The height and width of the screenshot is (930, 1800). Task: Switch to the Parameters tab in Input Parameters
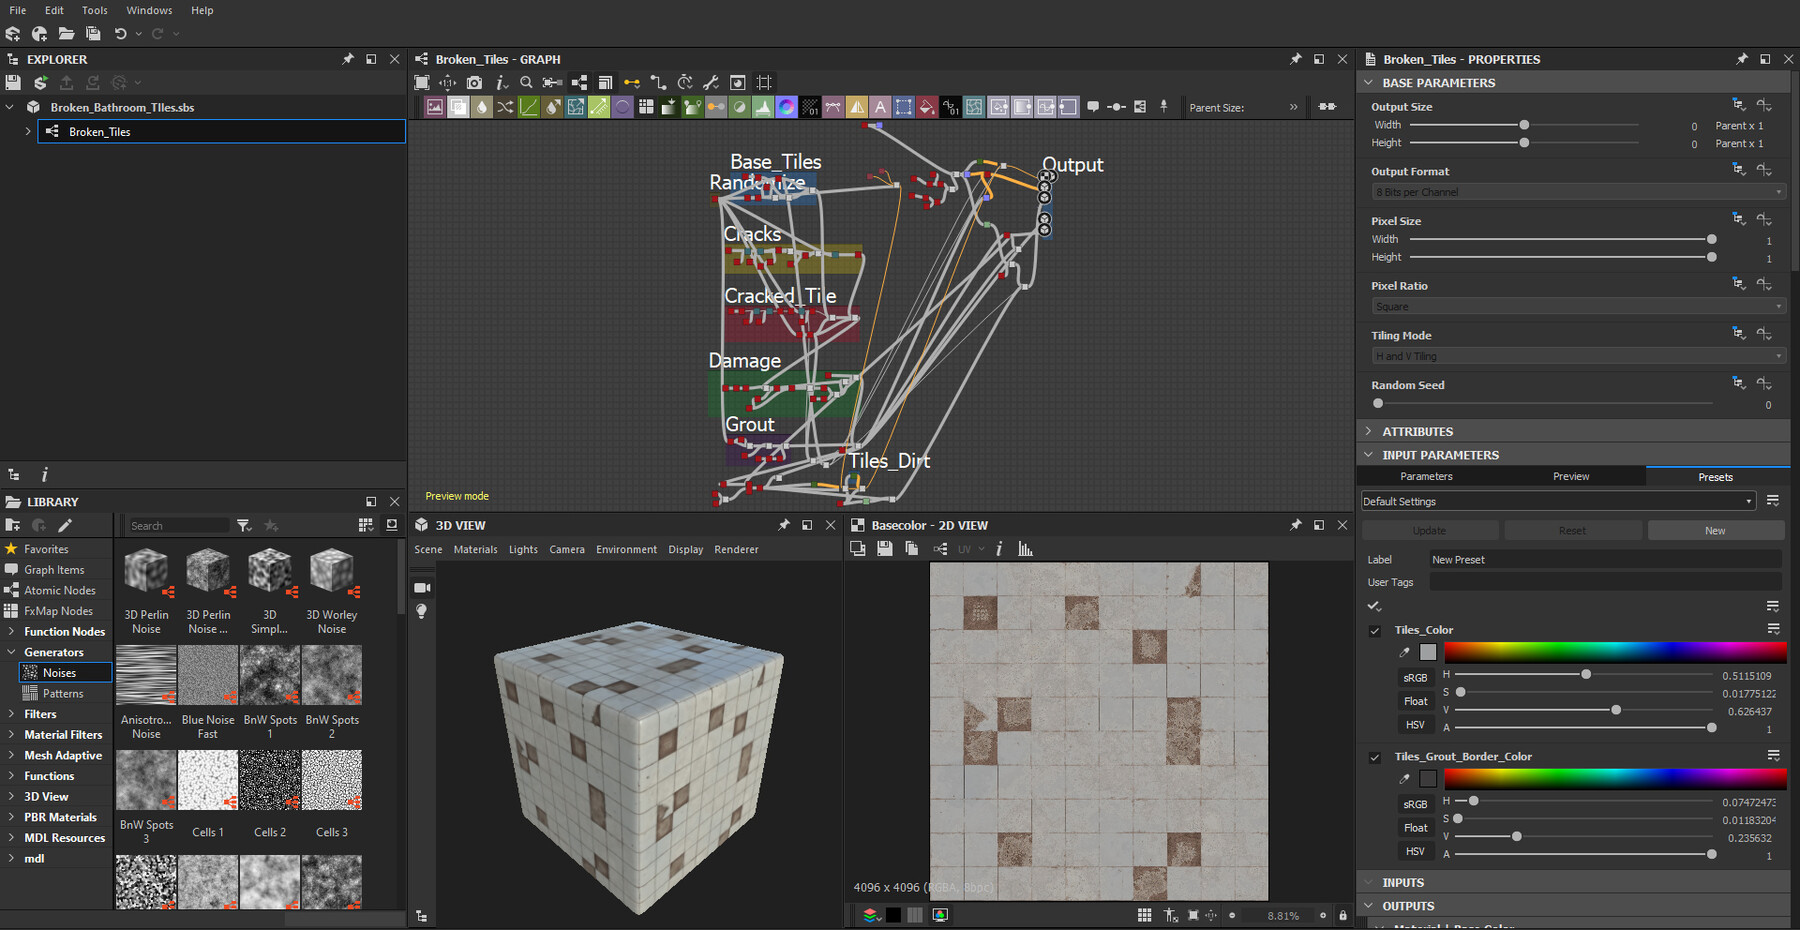click(x=1427, y=476)
